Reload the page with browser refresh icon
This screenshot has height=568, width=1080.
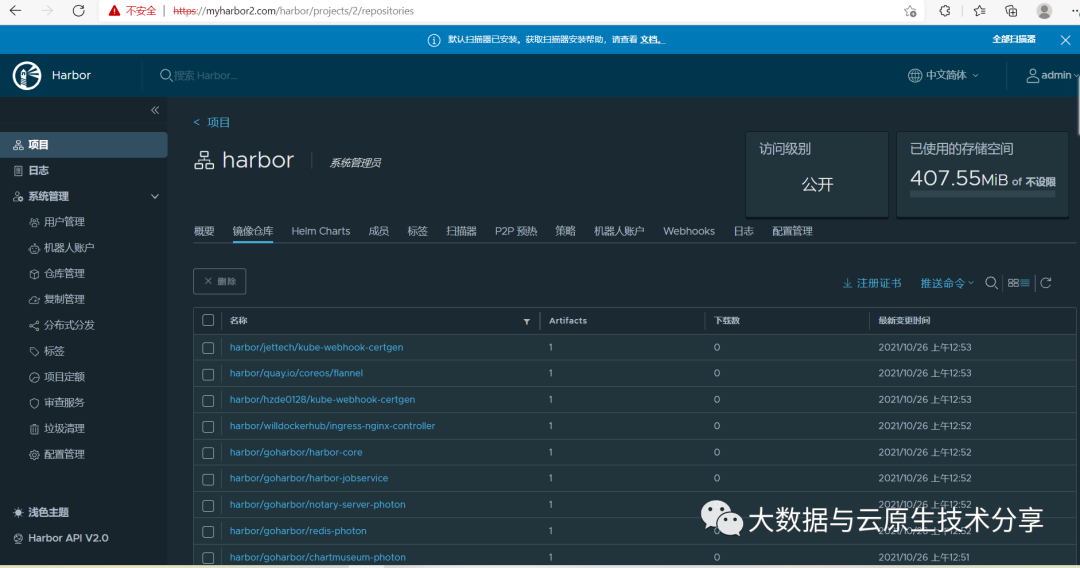pyautogui.click(x=79, y=11)
